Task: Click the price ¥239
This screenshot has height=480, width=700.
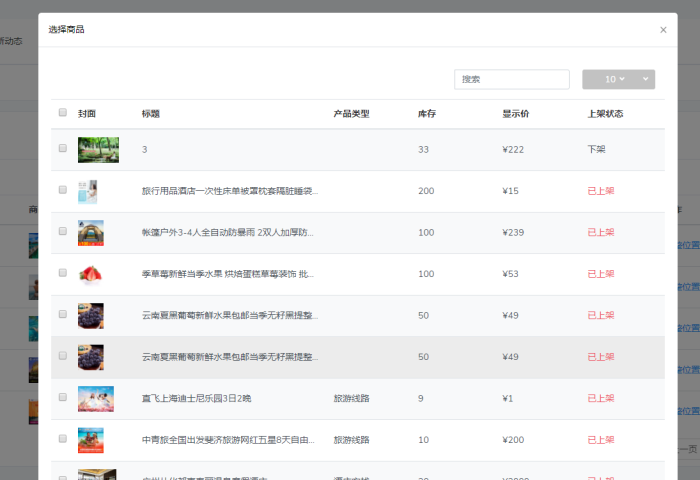Action: pos(513,232)
